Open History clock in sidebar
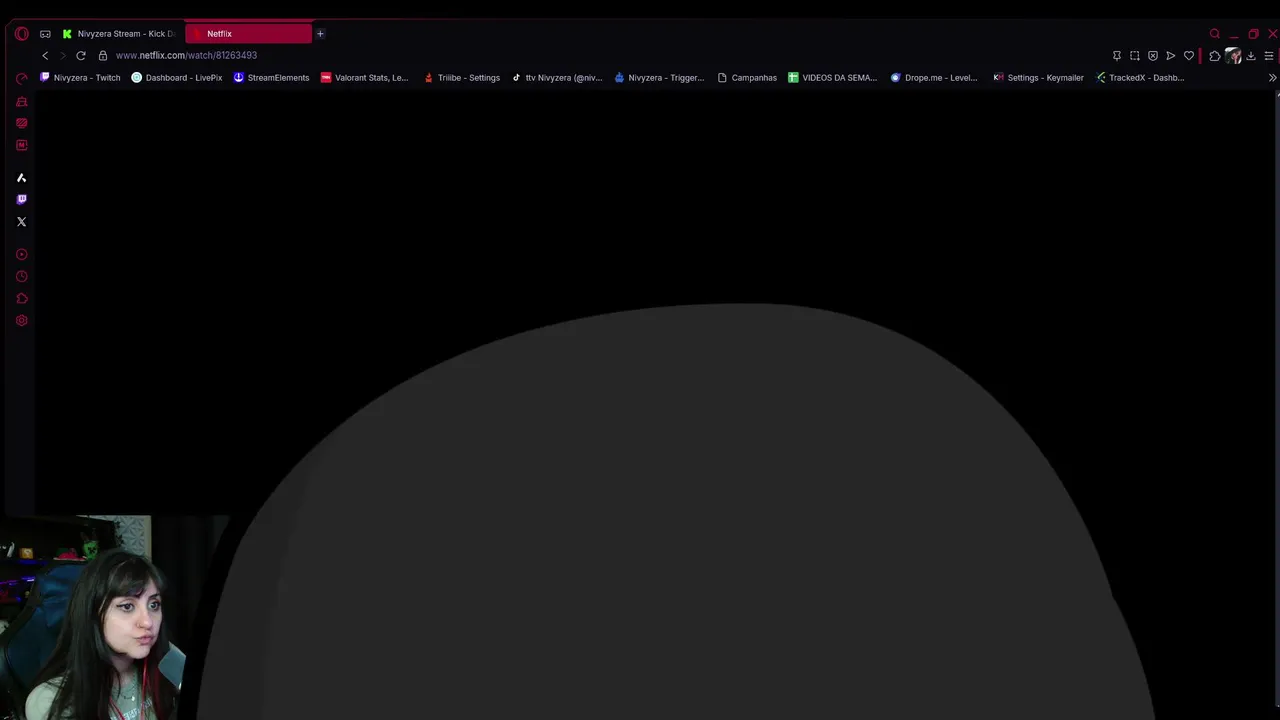 (21, 277)
